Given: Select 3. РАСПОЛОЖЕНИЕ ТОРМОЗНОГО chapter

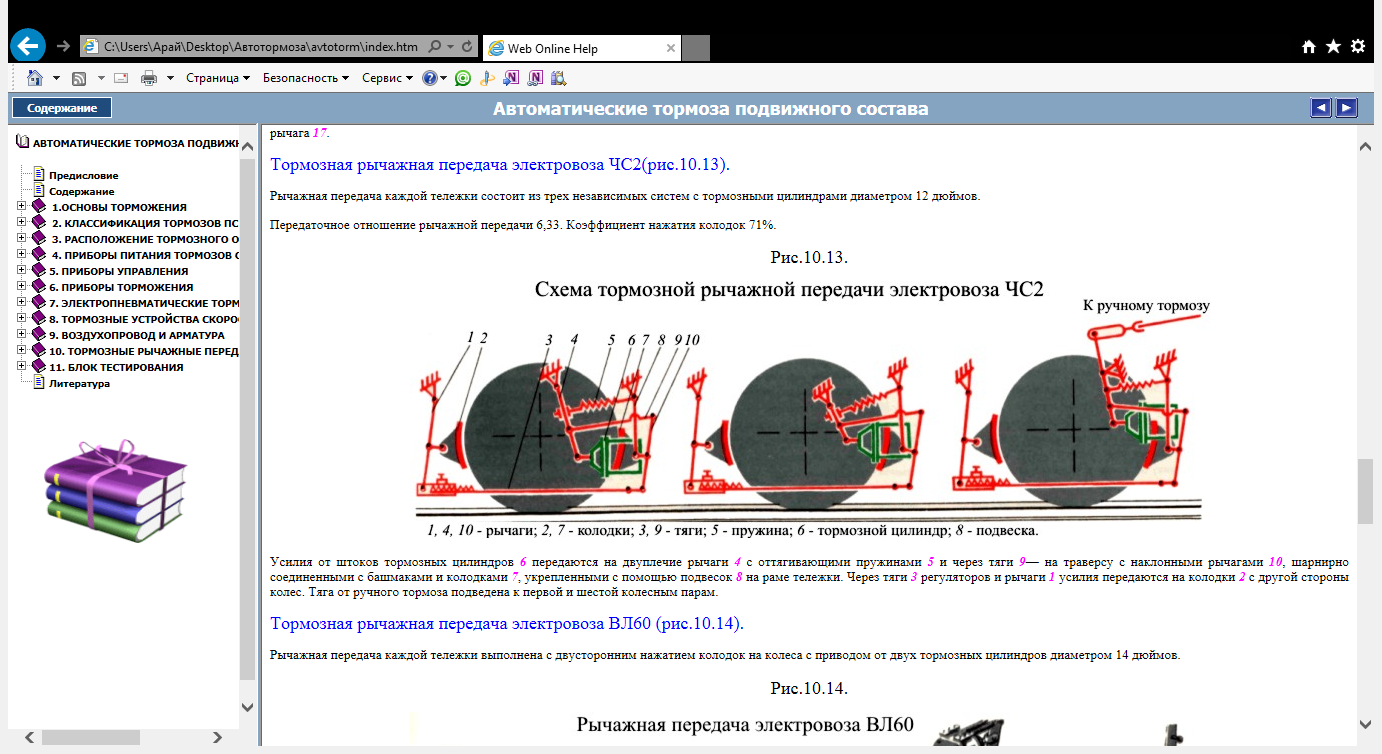Looking at the screenshot, I should pos(144,239).
